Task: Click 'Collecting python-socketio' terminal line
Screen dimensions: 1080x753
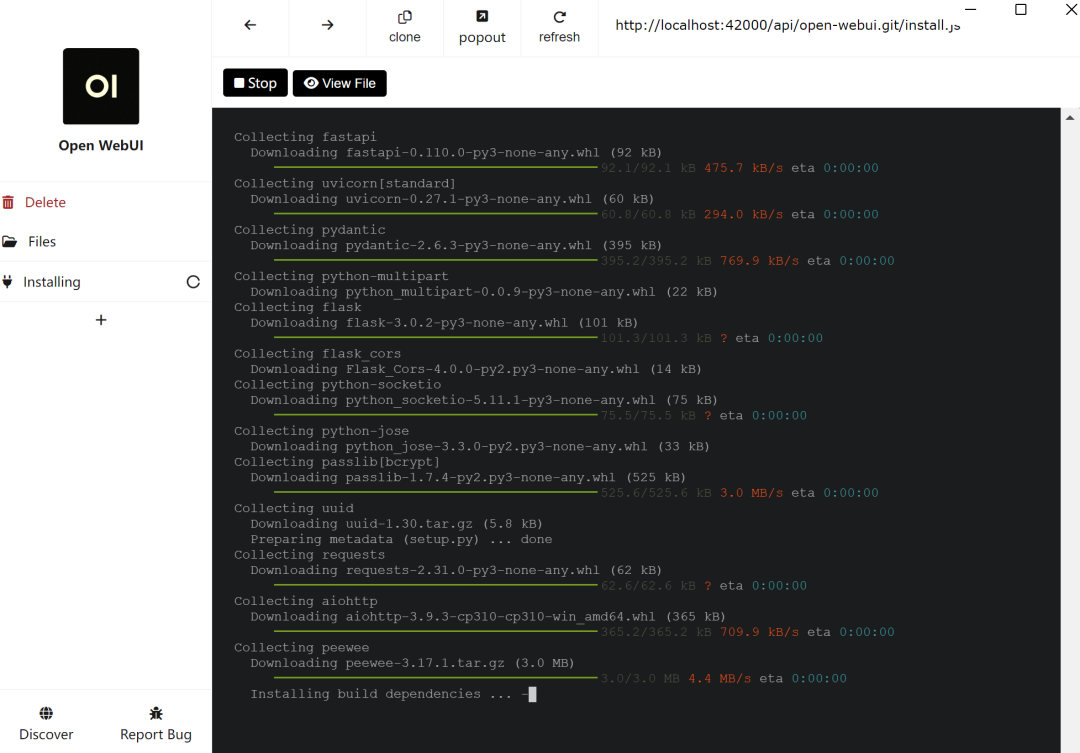Action: (338, 384)
